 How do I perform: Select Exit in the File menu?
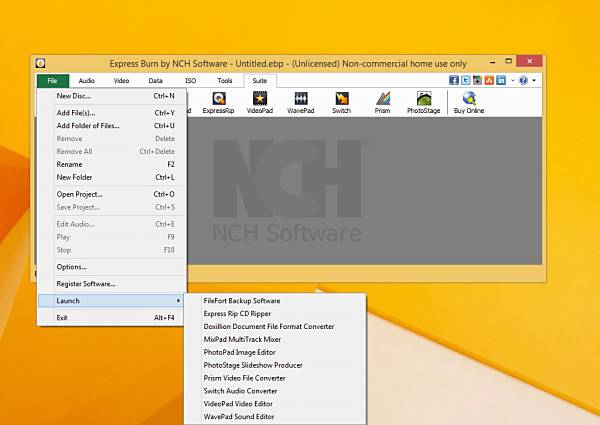click(x=113, y=318)
